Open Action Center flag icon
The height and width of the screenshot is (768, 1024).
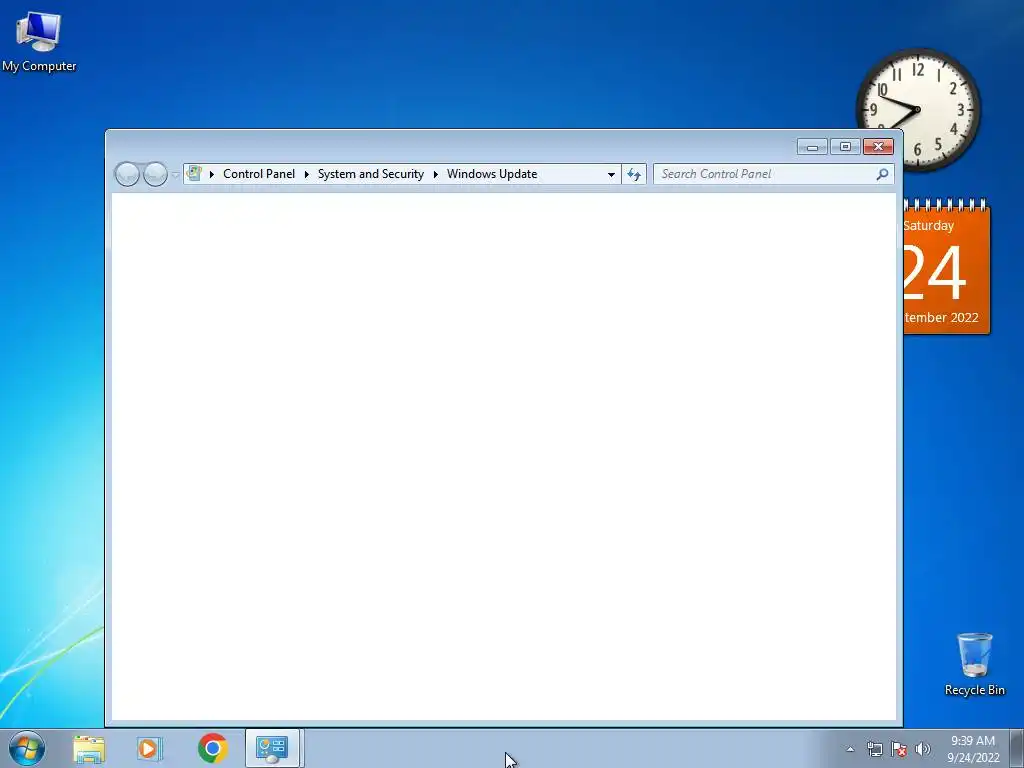tap(899, 749)
